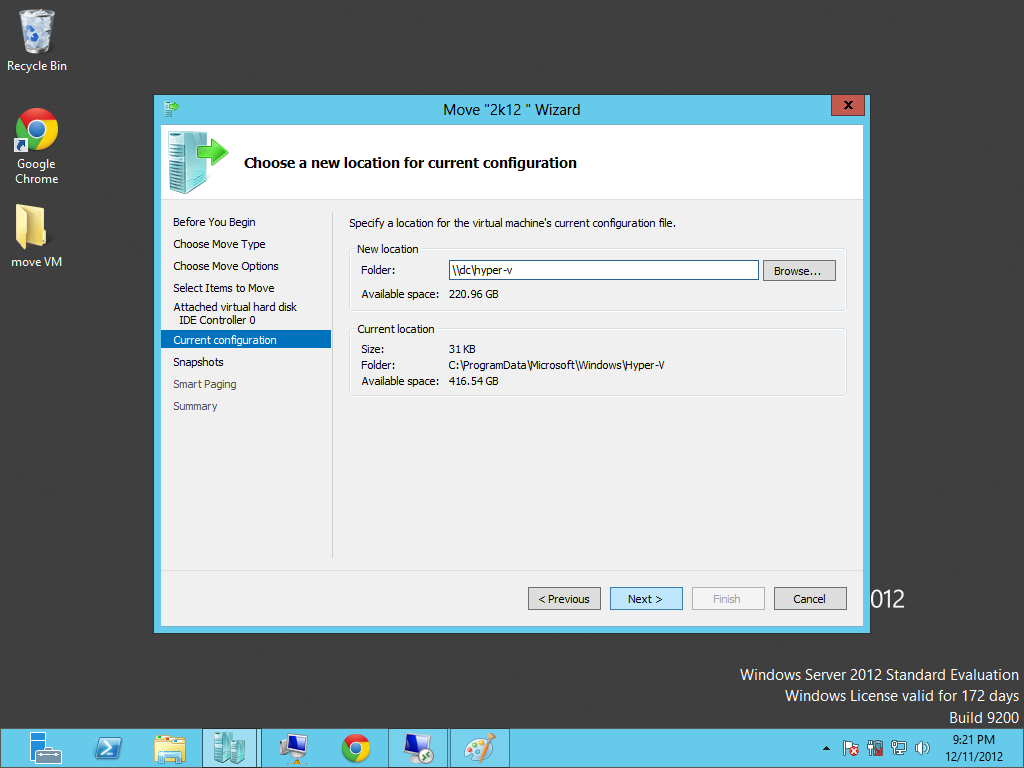Click Browse to pick a folder
The height and width of the screenshot is (768, 1024).
[x=798, y=271]
